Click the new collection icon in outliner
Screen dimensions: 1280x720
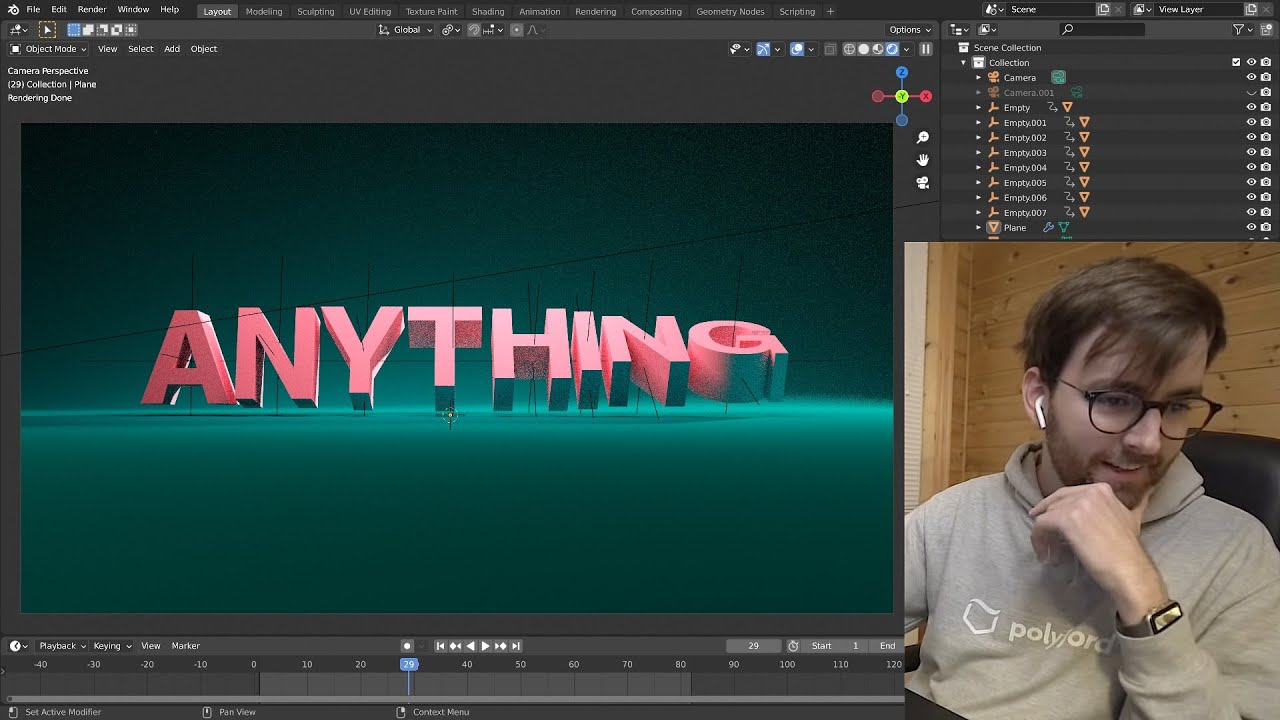click(x=1266, y=30)
